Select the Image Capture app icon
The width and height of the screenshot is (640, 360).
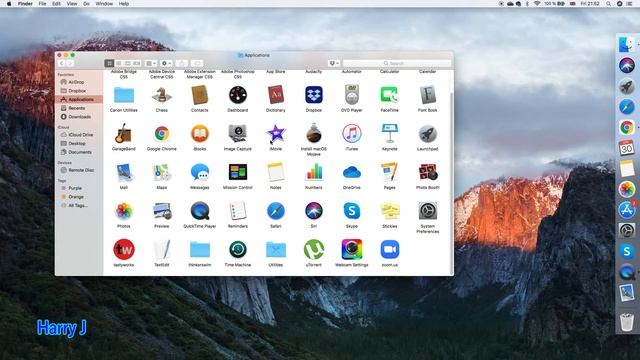(238, 134)
